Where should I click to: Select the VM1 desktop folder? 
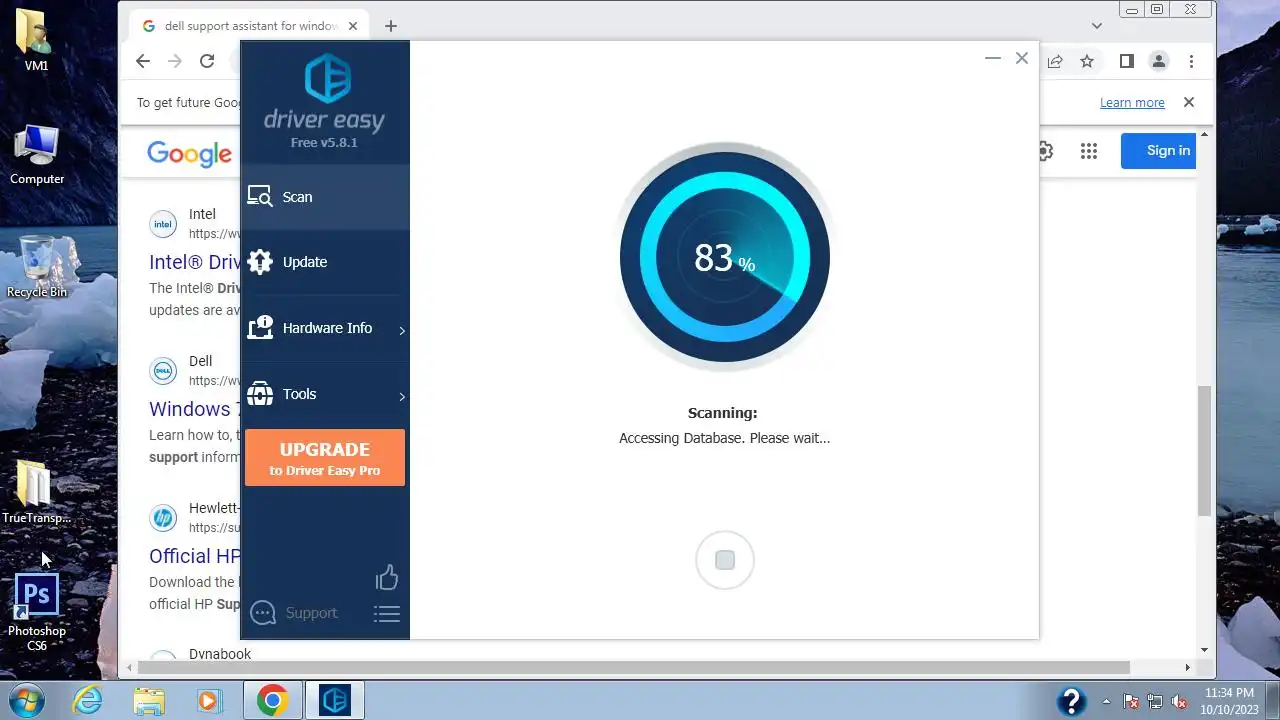(37, 40)
